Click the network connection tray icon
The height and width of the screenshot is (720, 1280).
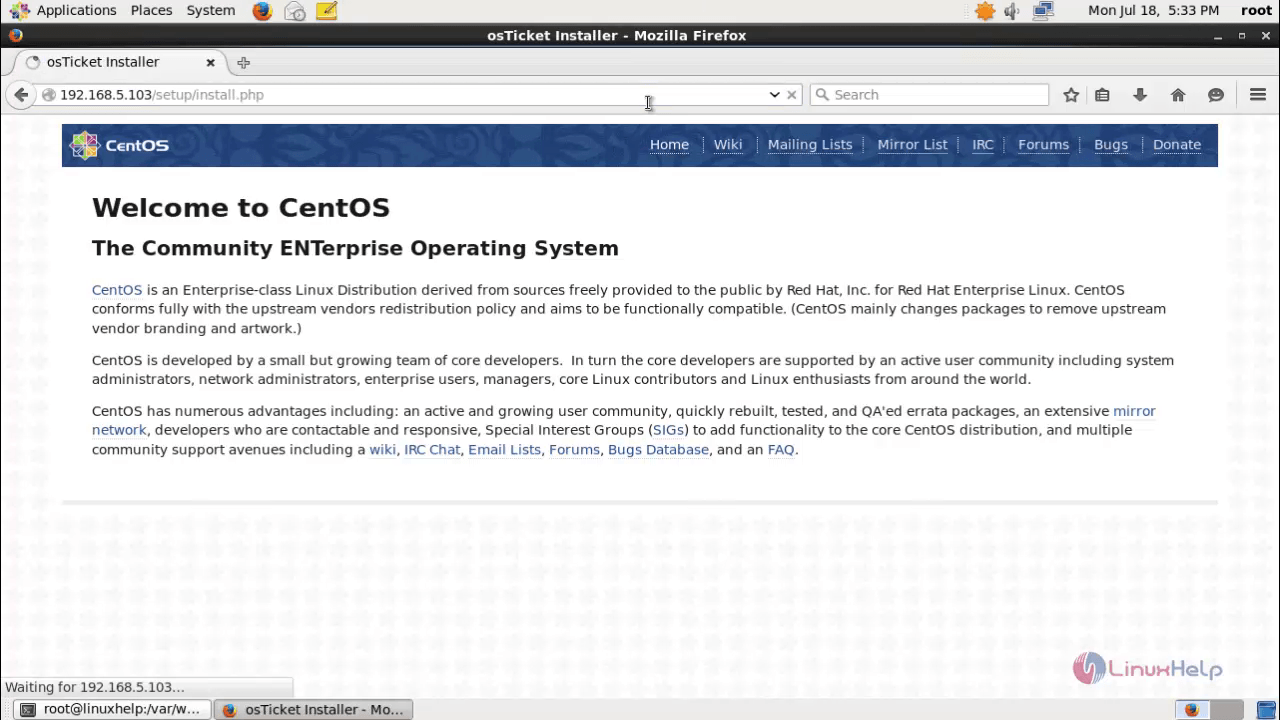click(x=1043, y=11)
